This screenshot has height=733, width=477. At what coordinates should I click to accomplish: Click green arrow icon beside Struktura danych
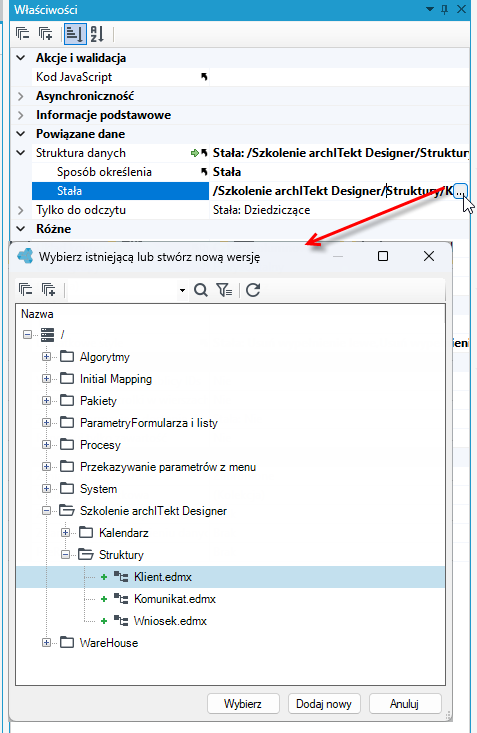195,153
